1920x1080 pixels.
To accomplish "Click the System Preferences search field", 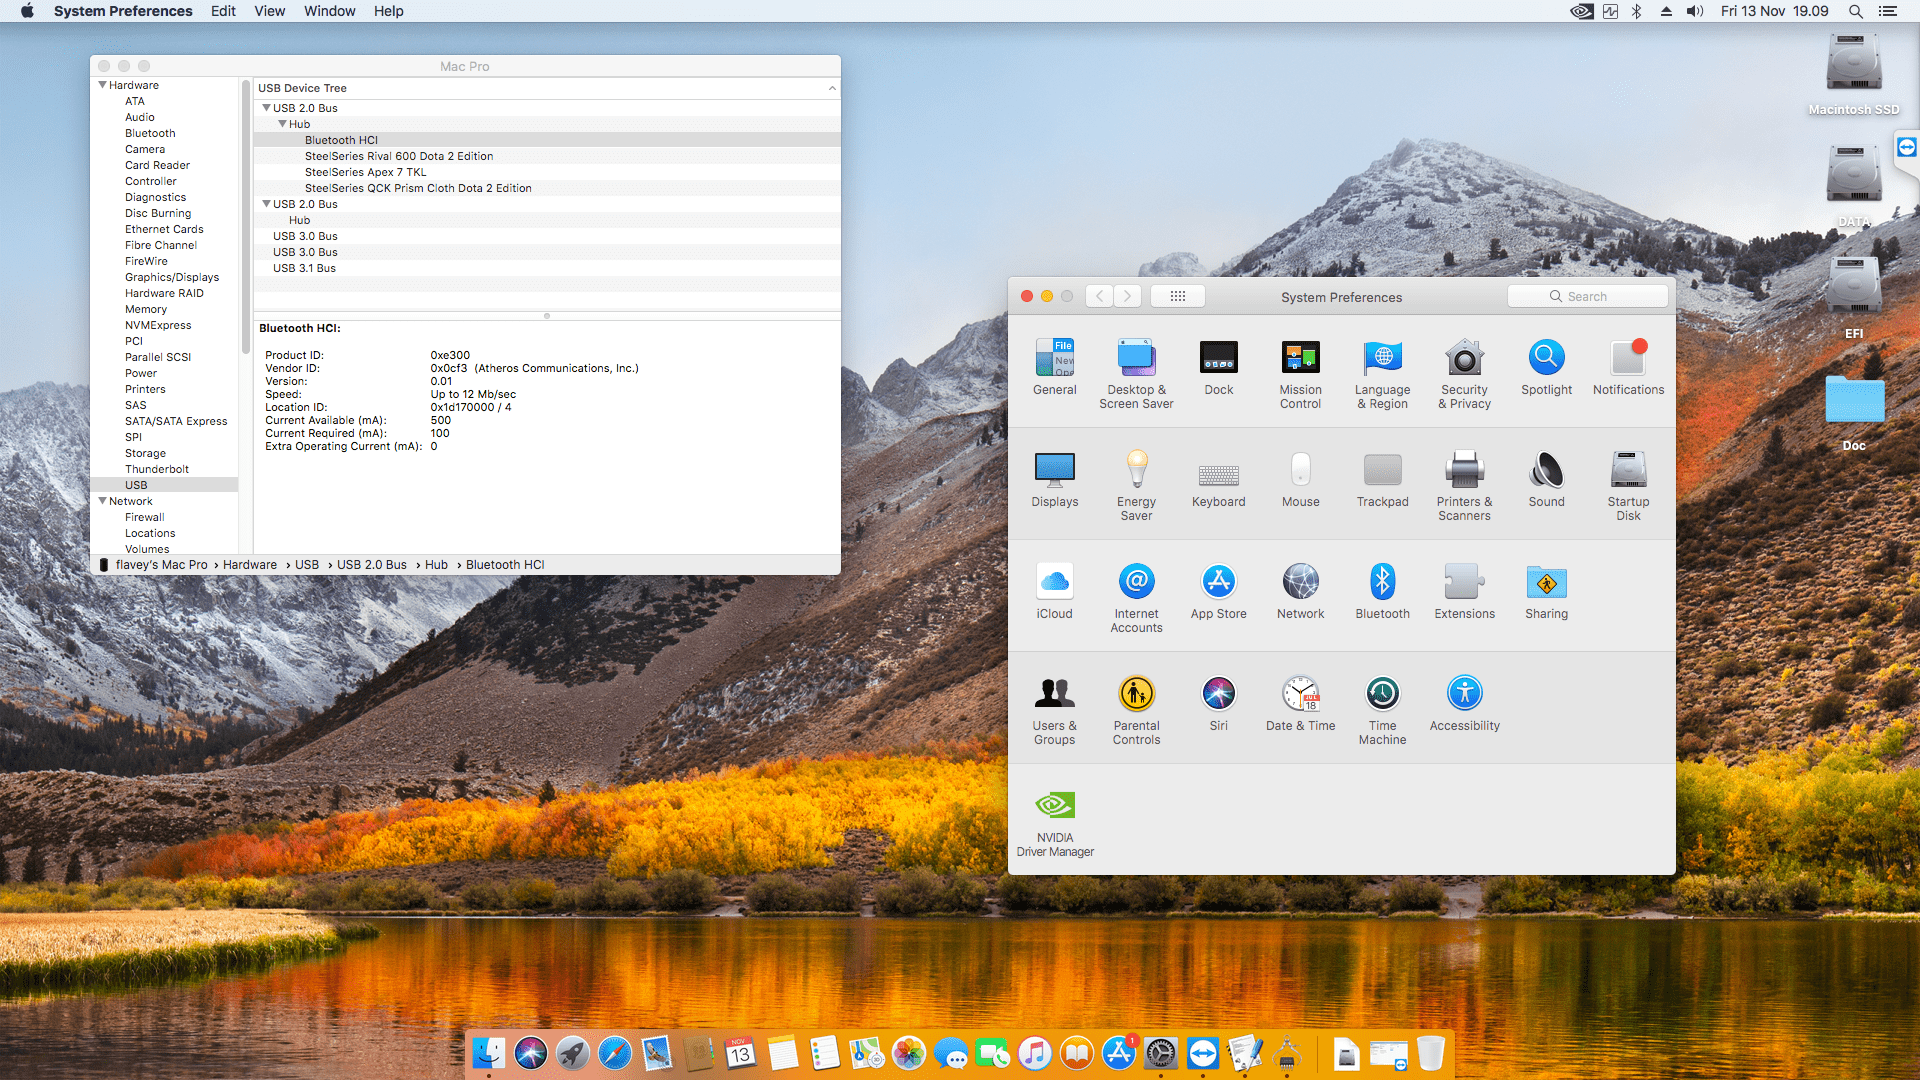I will click(1587, 297).
